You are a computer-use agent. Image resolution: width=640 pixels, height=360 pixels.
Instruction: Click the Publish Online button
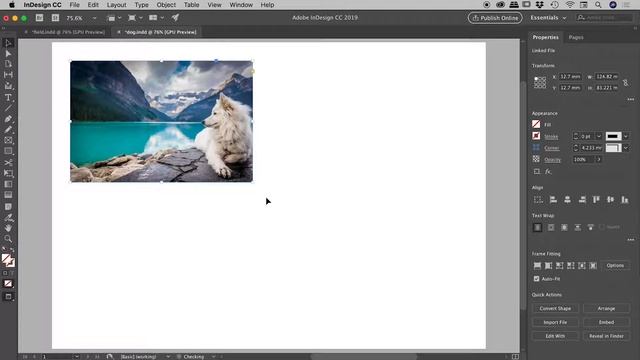click(495, 18)
